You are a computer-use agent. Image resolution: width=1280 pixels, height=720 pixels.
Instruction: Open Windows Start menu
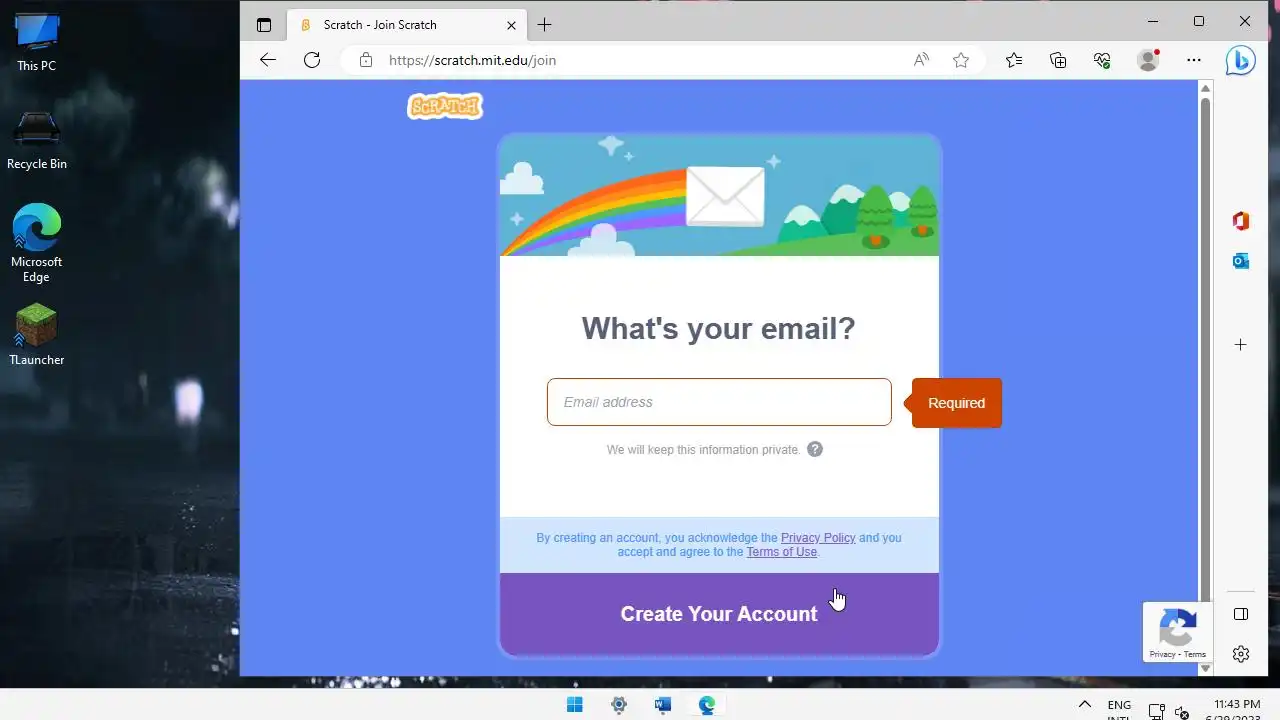[575, 705]
